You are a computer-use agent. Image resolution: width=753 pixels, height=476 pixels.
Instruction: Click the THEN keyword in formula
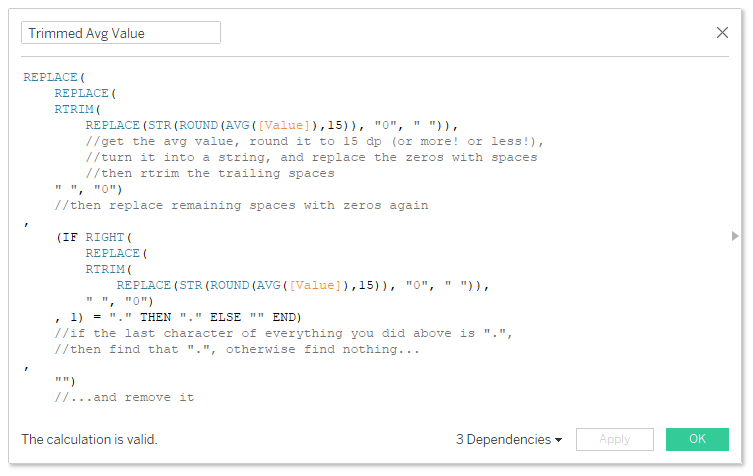coord(156,317)
